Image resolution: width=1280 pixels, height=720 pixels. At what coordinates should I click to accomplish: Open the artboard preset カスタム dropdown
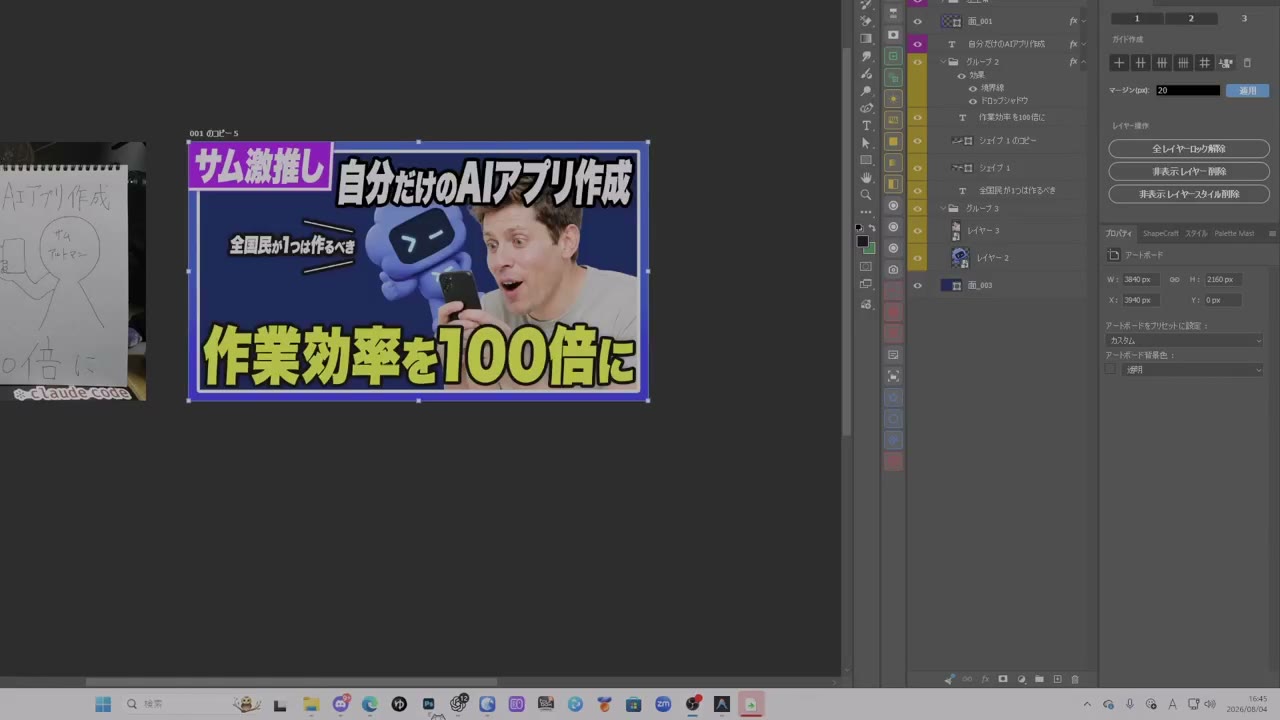coord(1184,340)
